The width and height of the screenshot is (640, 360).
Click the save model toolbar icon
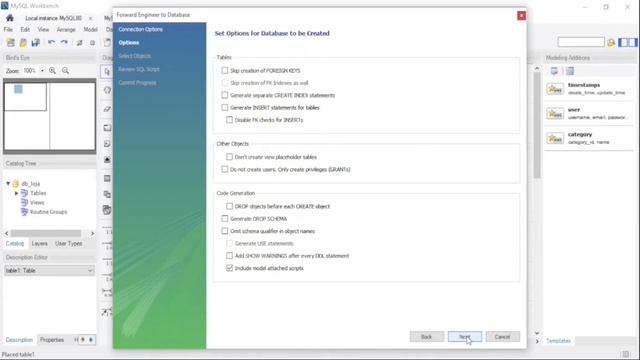click(36, 42)
